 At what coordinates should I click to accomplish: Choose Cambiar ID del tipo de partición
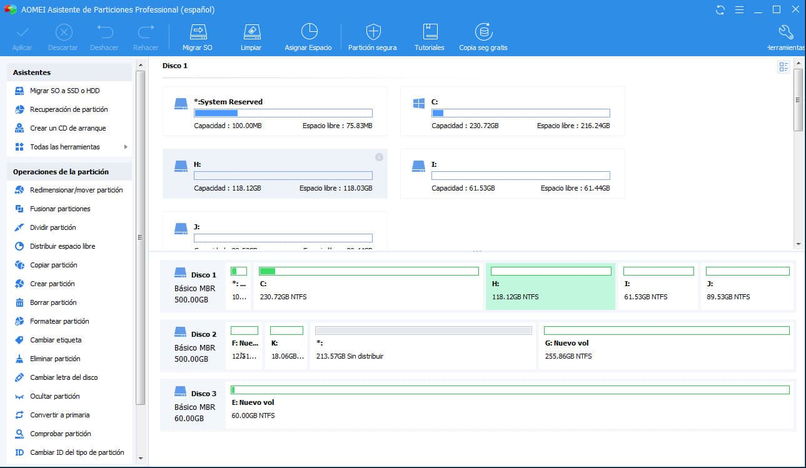77,453
